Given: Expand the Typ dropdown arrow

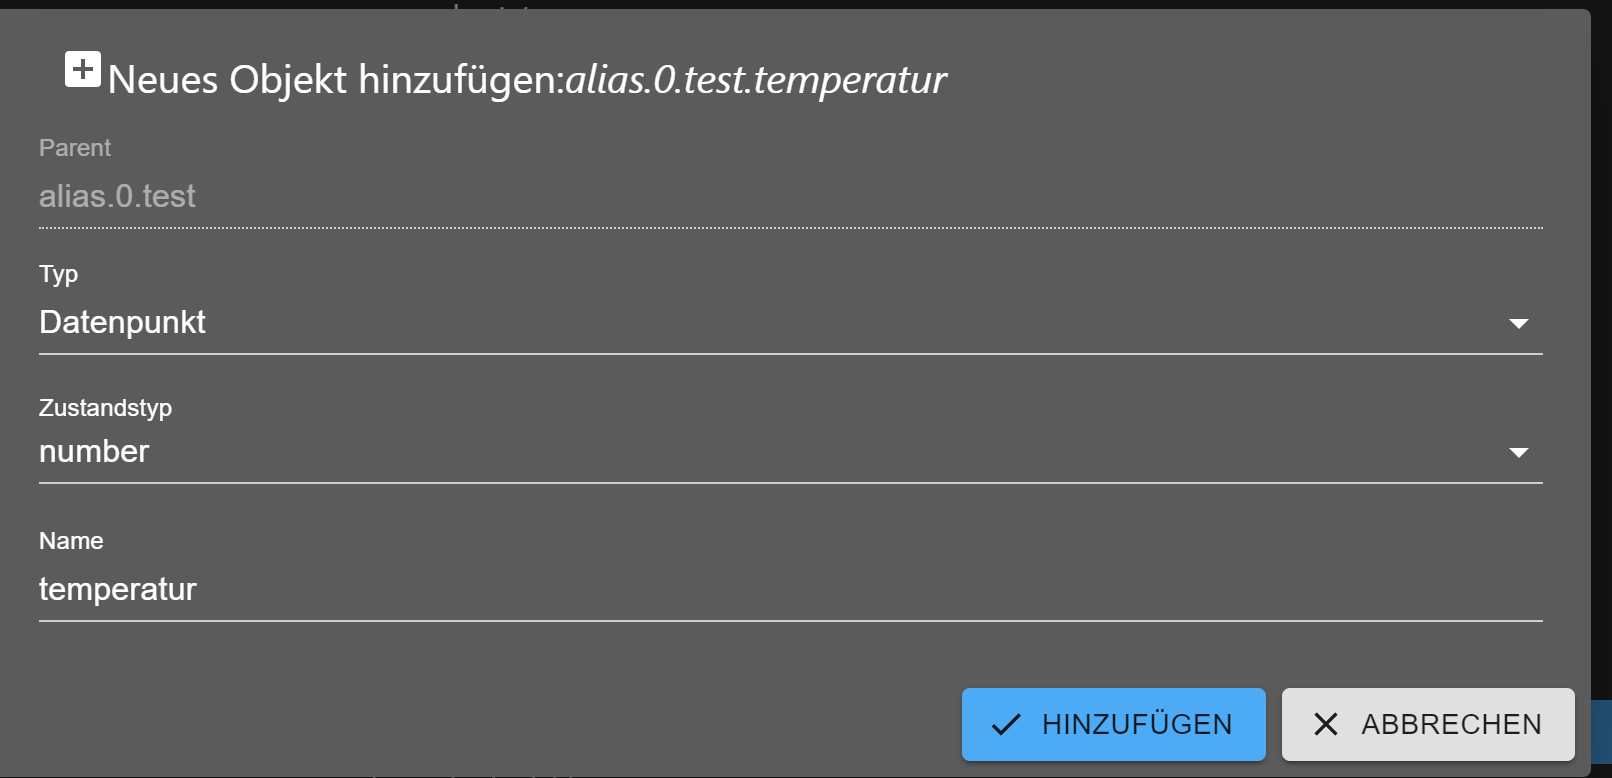Looking at the screenshot, I should coord(1518,323).
